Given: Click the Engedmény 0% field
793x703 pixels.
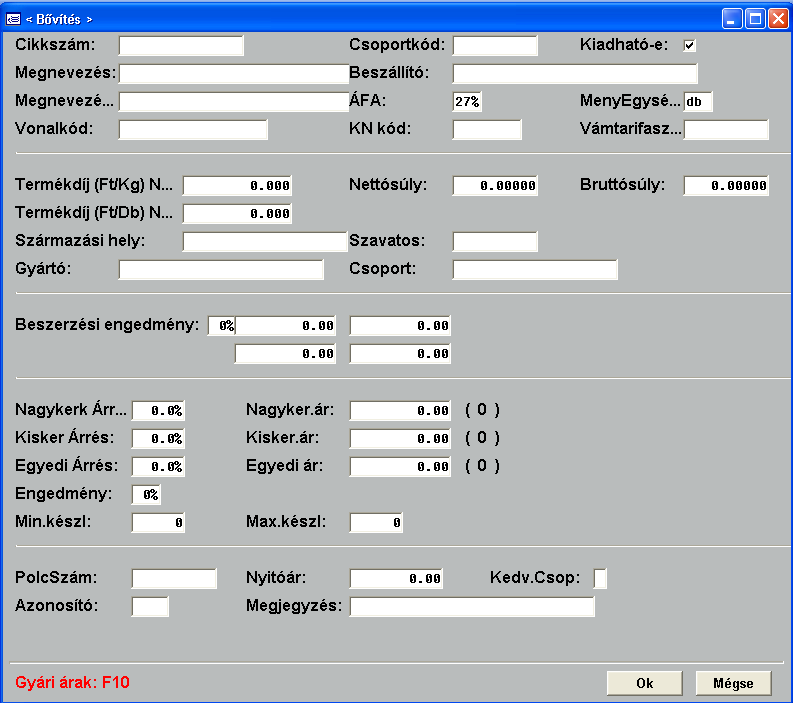Looking at the screenshot, I should click(146, 495).
